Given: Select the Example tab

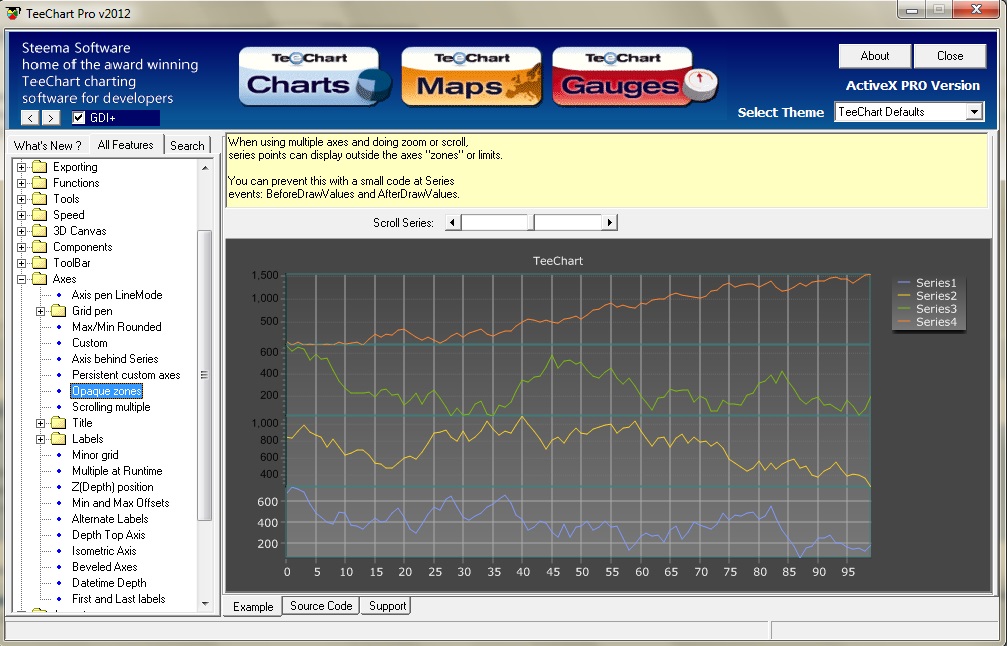Looking at the screenshot, I should pyautogui.click(x=253, y=607).
